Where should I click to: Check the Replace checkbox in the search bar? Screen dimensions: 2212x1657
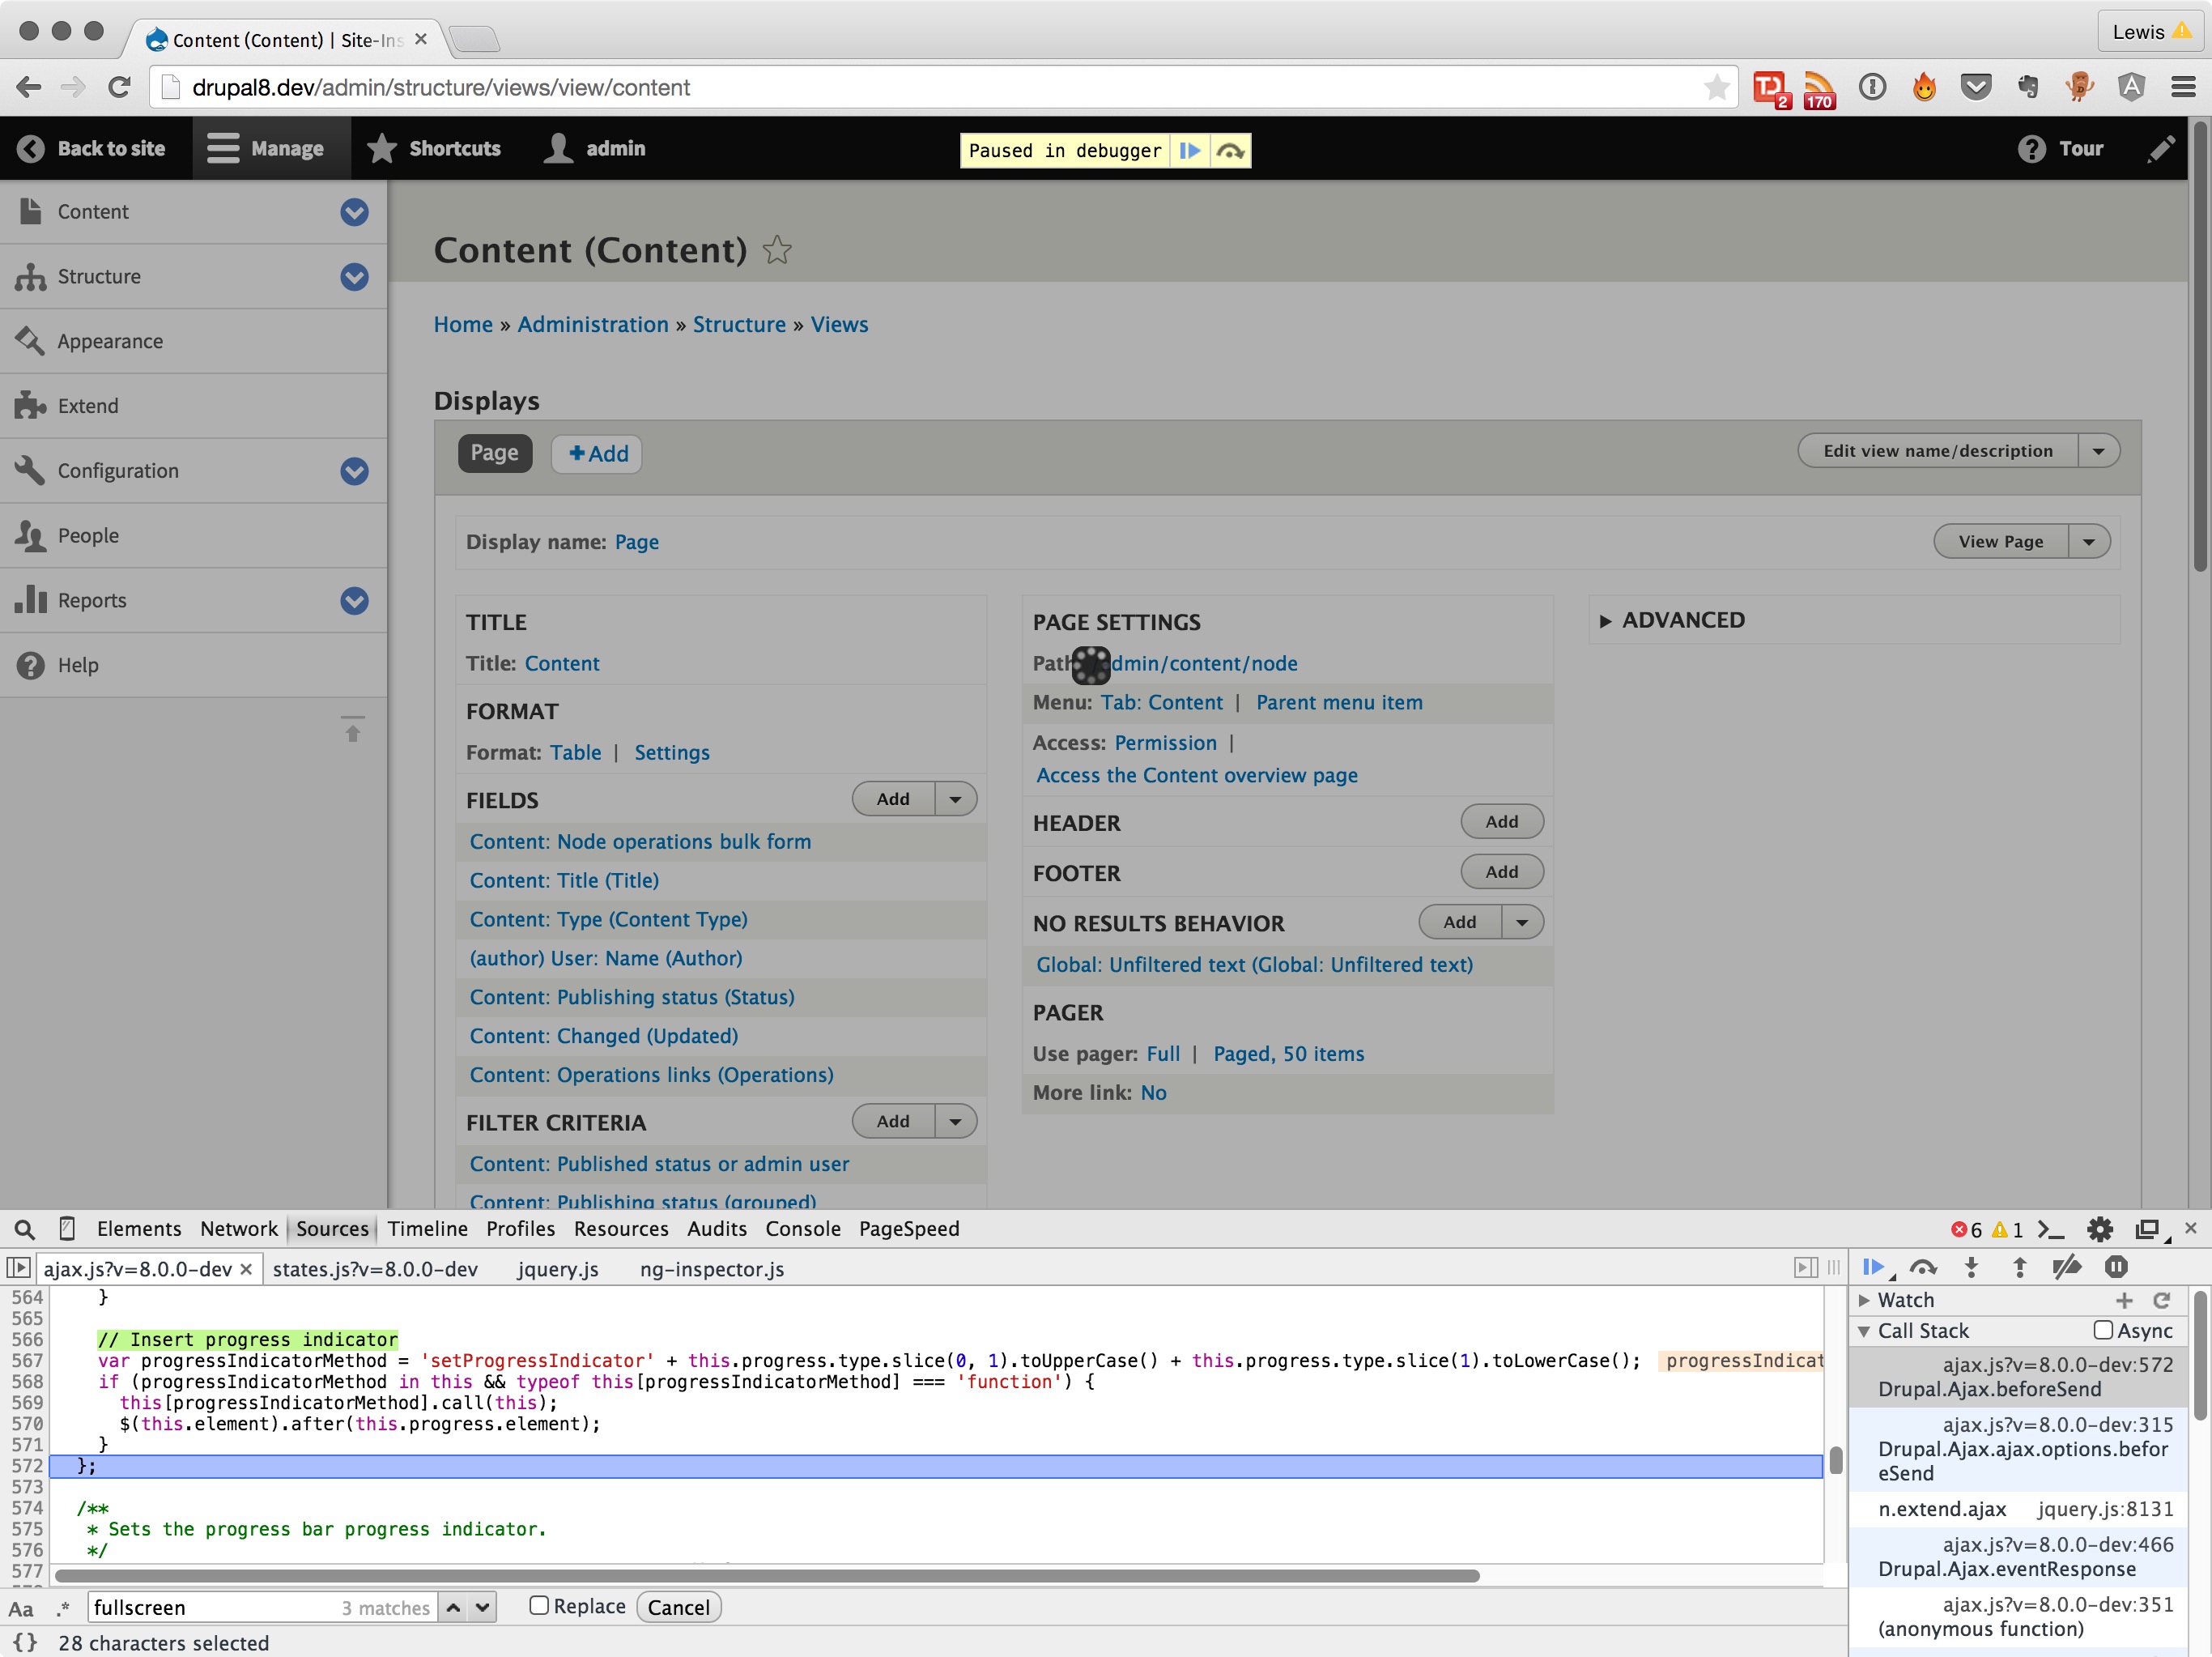click(539, 1606)
